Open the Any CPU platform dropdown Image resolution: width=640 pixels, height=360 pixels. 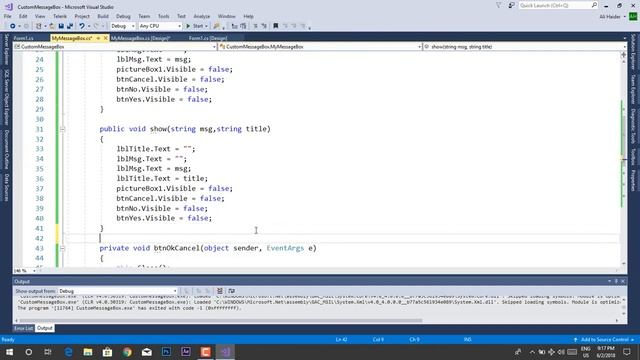pyautogui.click(x=160, y=26)
